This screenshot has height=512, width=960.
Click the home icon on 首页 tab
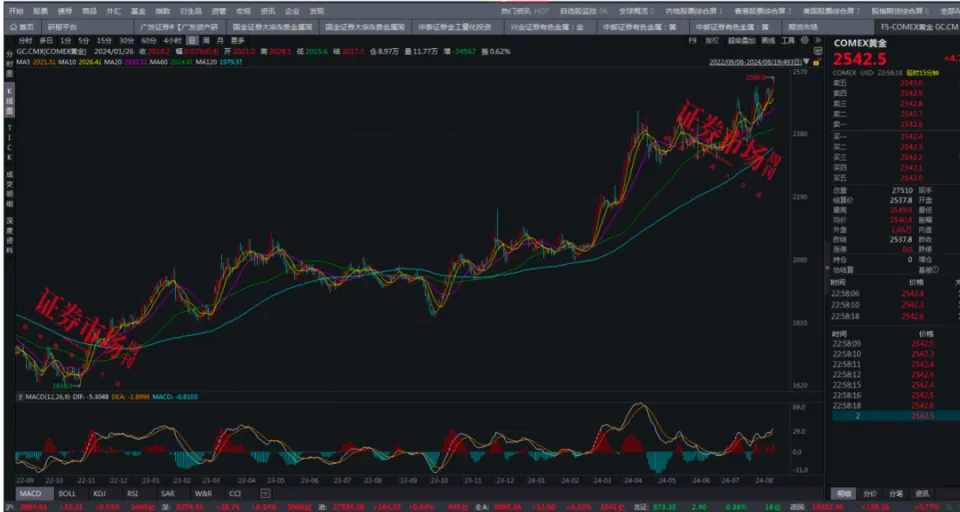[12, 27]
